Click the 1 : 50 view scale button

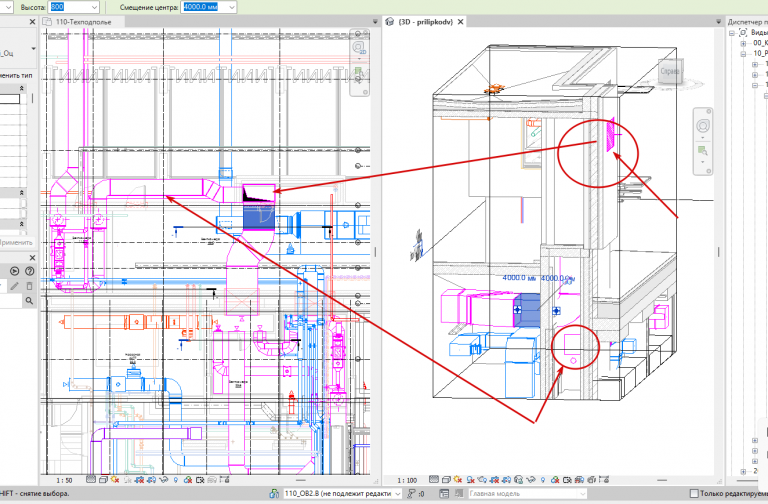[x=64, y=480]
